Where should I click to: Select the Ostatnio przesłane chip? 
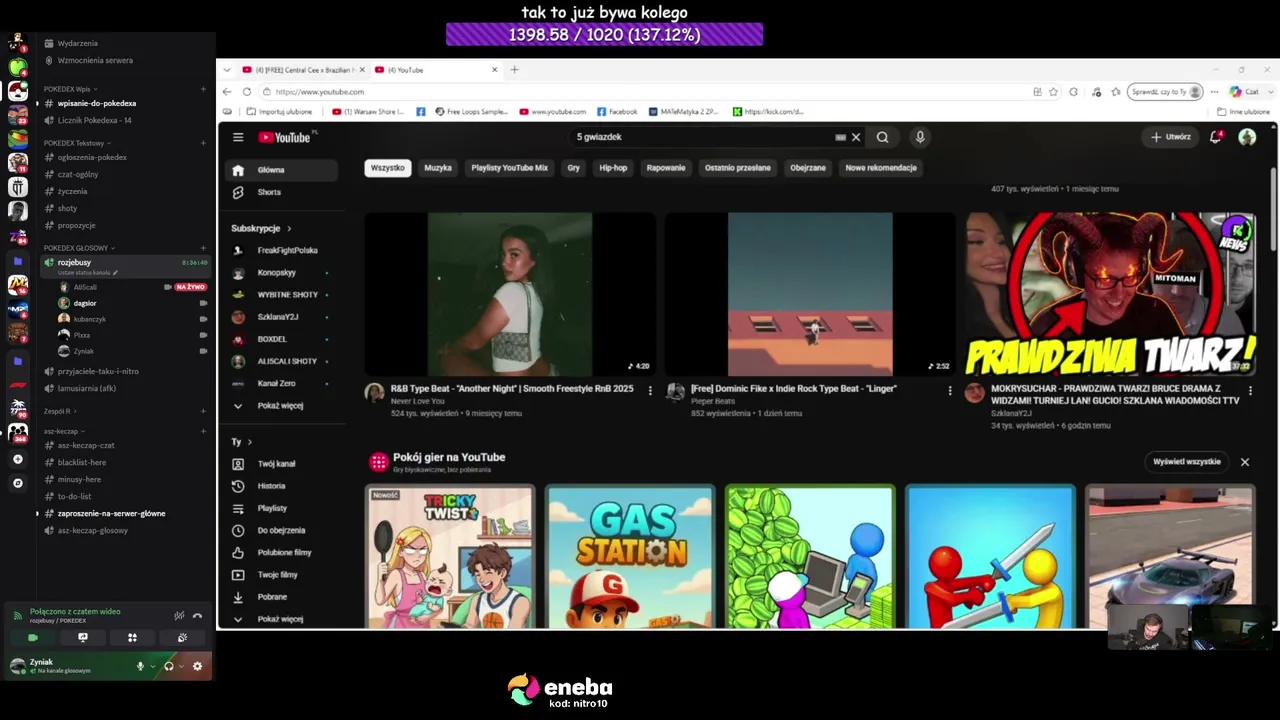pyautogui.click(x=738, y=168)
